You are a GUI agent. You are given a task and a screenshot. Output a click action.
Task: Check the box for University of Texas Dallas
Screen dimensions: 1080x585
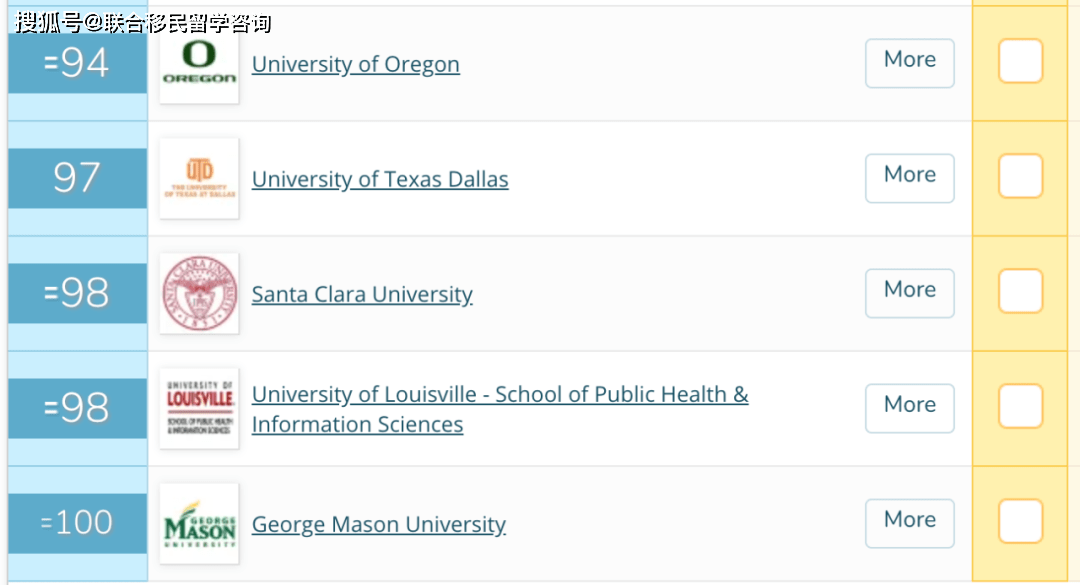1020,176
